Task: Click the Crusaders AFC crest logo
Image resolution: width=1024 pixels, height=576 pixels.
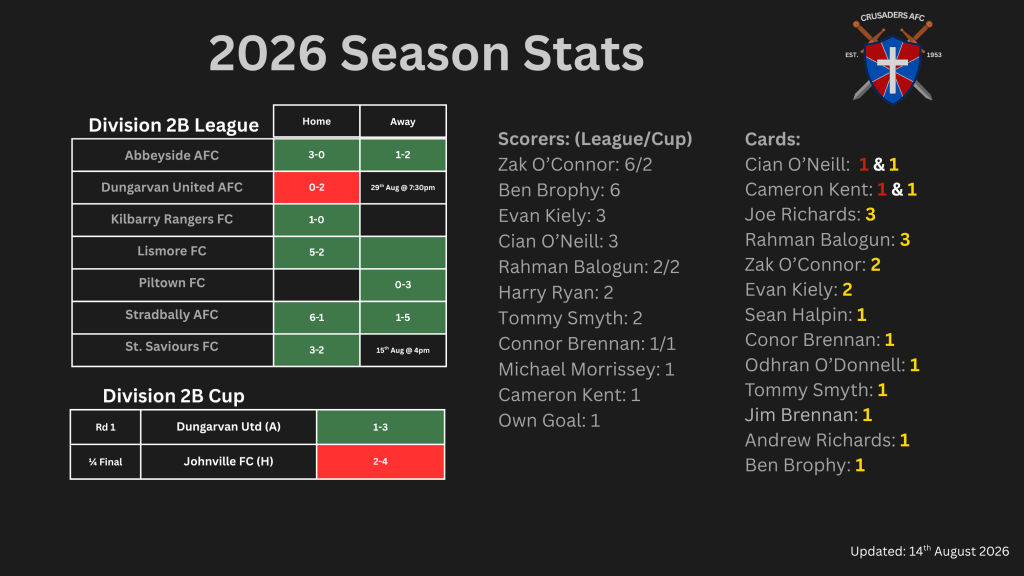Action: coord(893,58)
